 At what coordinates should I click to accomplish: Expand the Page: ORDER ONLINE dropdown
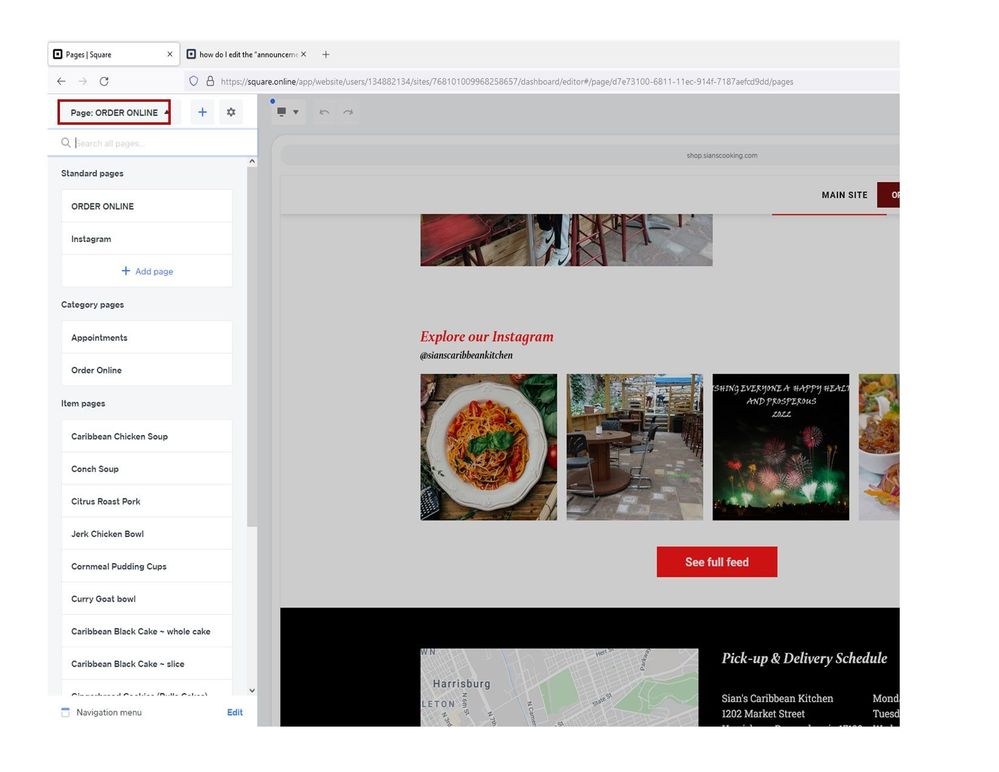(x=114, y=112)
